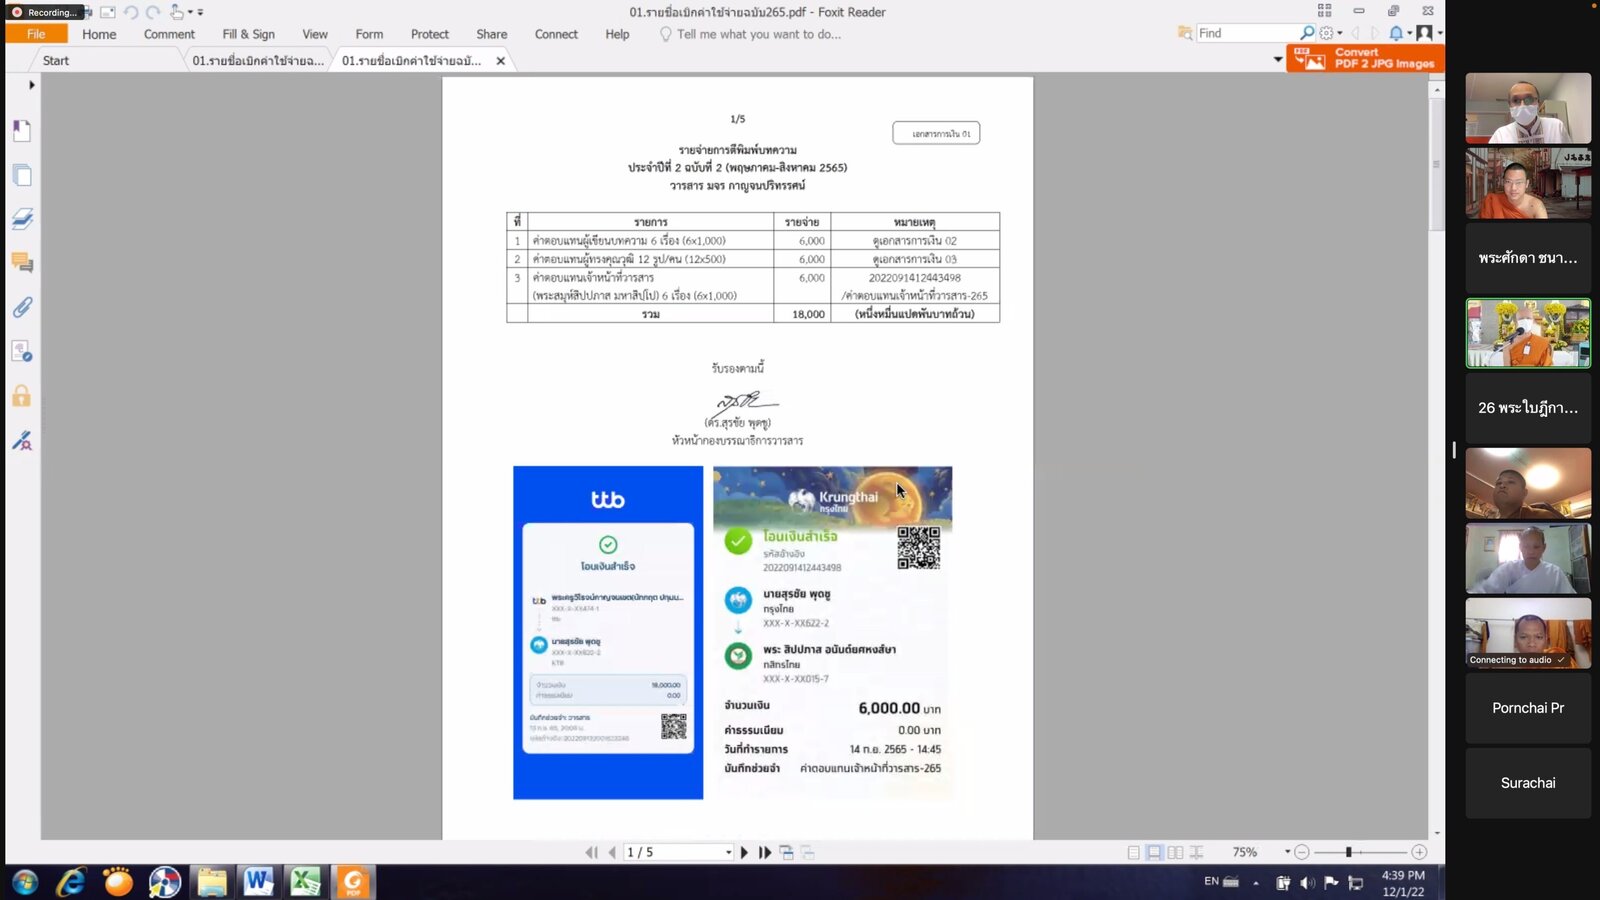The height and width of the screenshot is (900, 1600).
Task: Click Convert PDF 2 JPG Images banner
Action: pos(1365,58)
